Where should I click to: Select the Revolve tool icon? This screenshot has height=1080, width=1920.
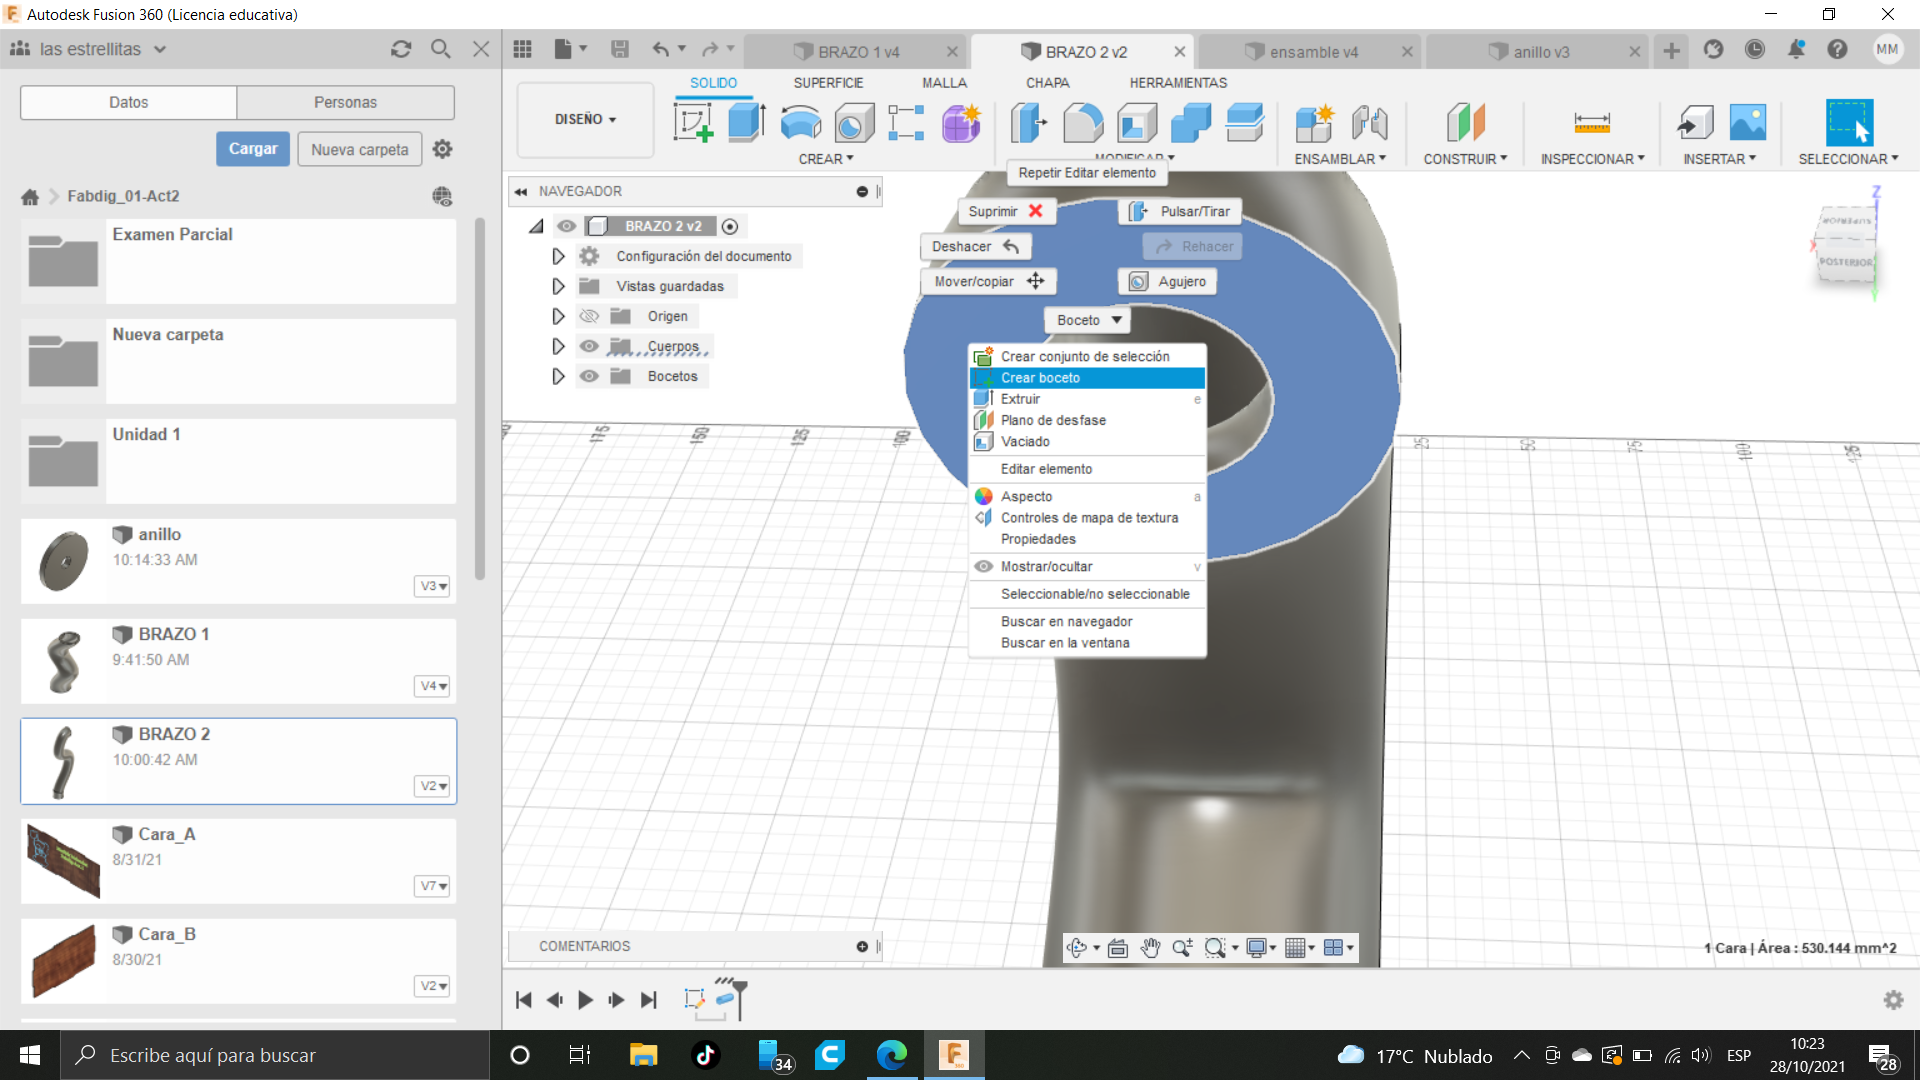pos(800,123)
